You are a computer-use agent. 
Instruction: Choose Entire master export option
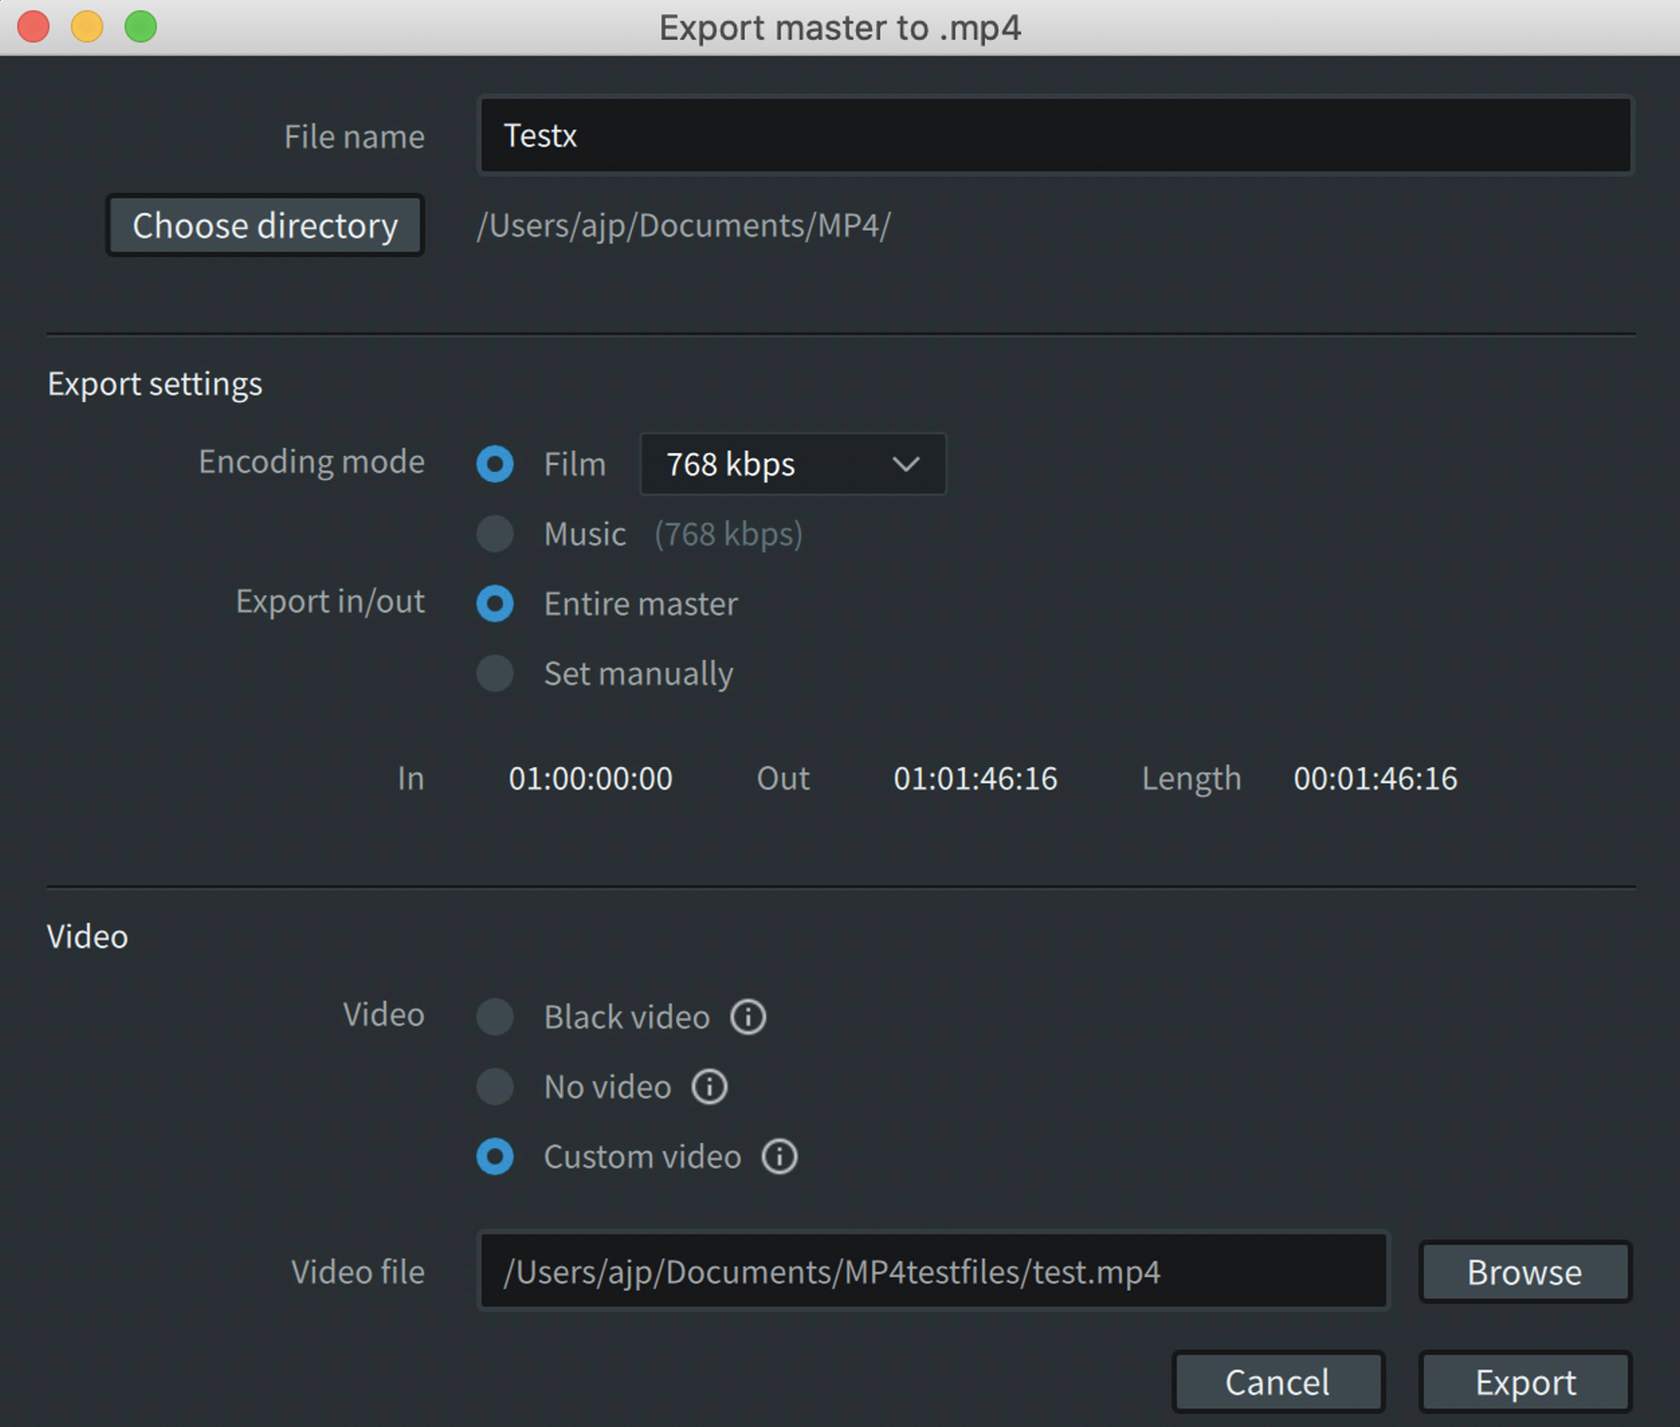click(x=495, y=604)
